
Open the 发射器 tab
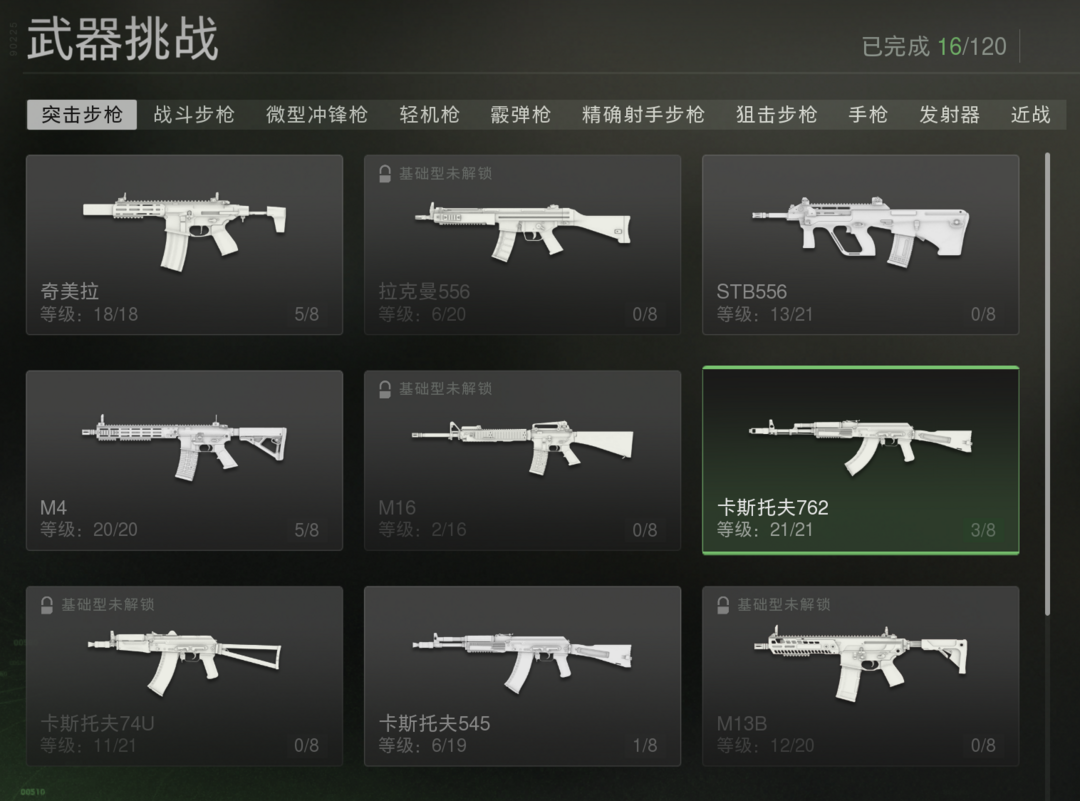[949, 114]
